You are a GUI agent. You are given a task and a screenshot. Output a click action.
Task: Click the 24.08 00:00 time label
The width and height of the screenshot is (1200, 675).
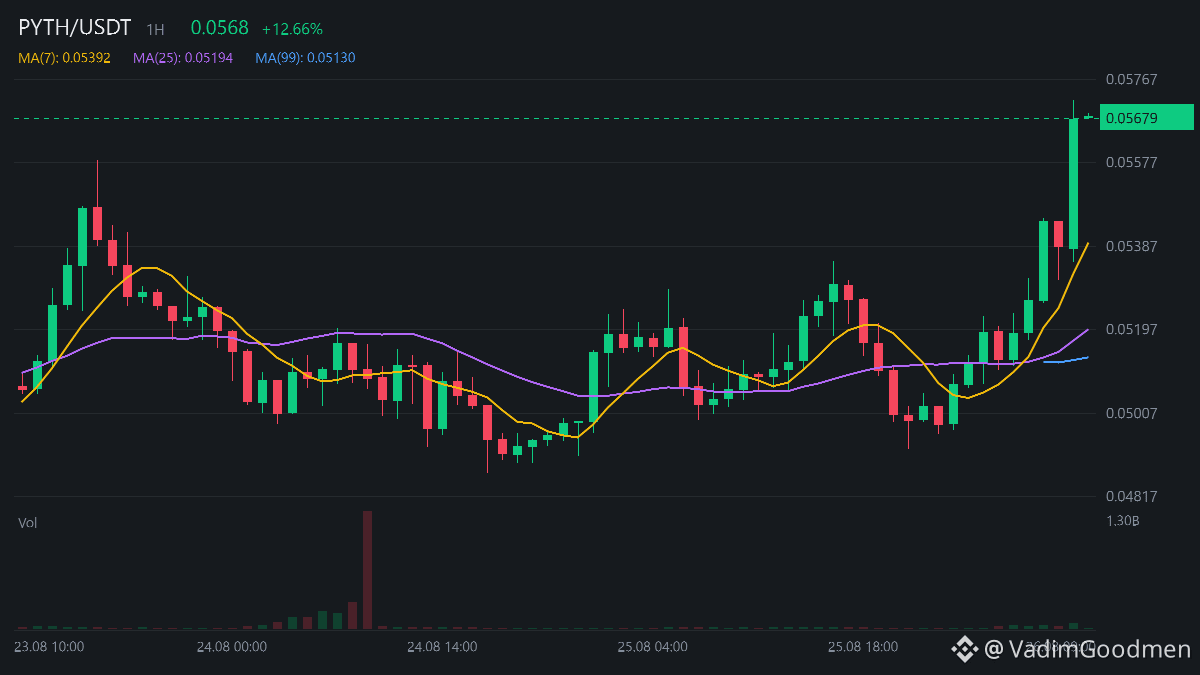[231, 647]
